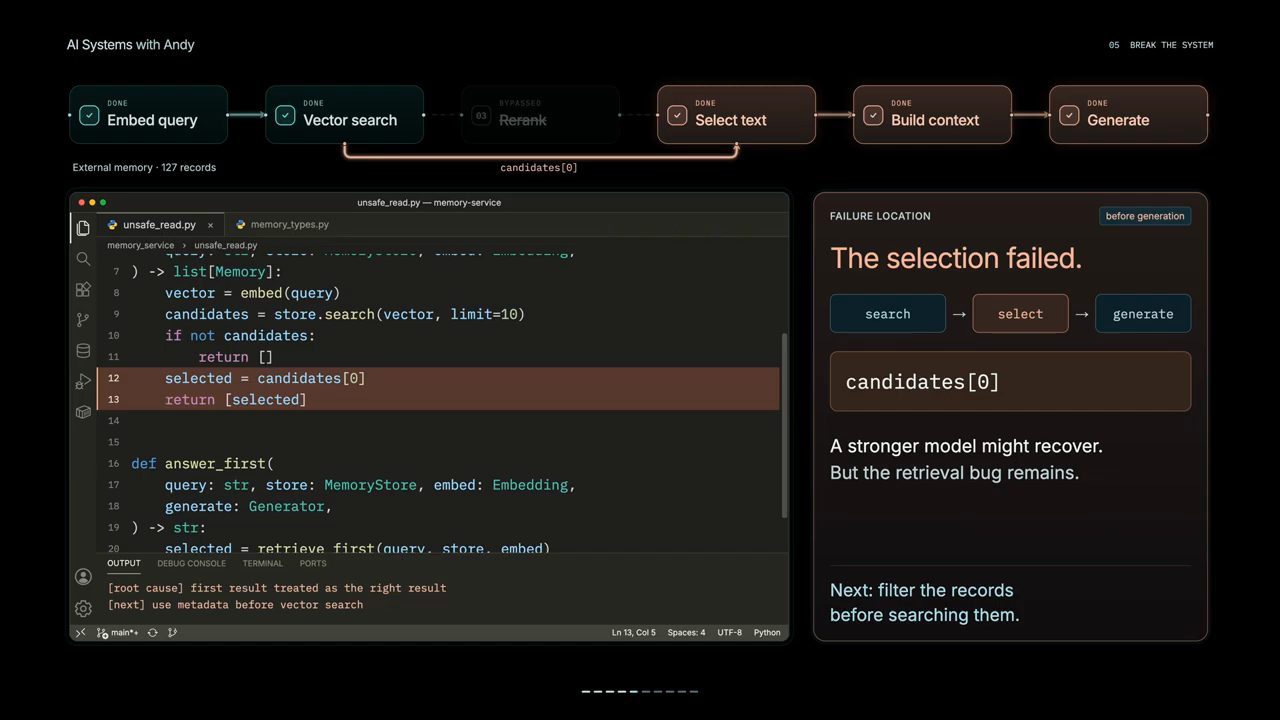Open the package box icon in activity bar
The width and height of the screenshot is (1280, 720).
83,412
